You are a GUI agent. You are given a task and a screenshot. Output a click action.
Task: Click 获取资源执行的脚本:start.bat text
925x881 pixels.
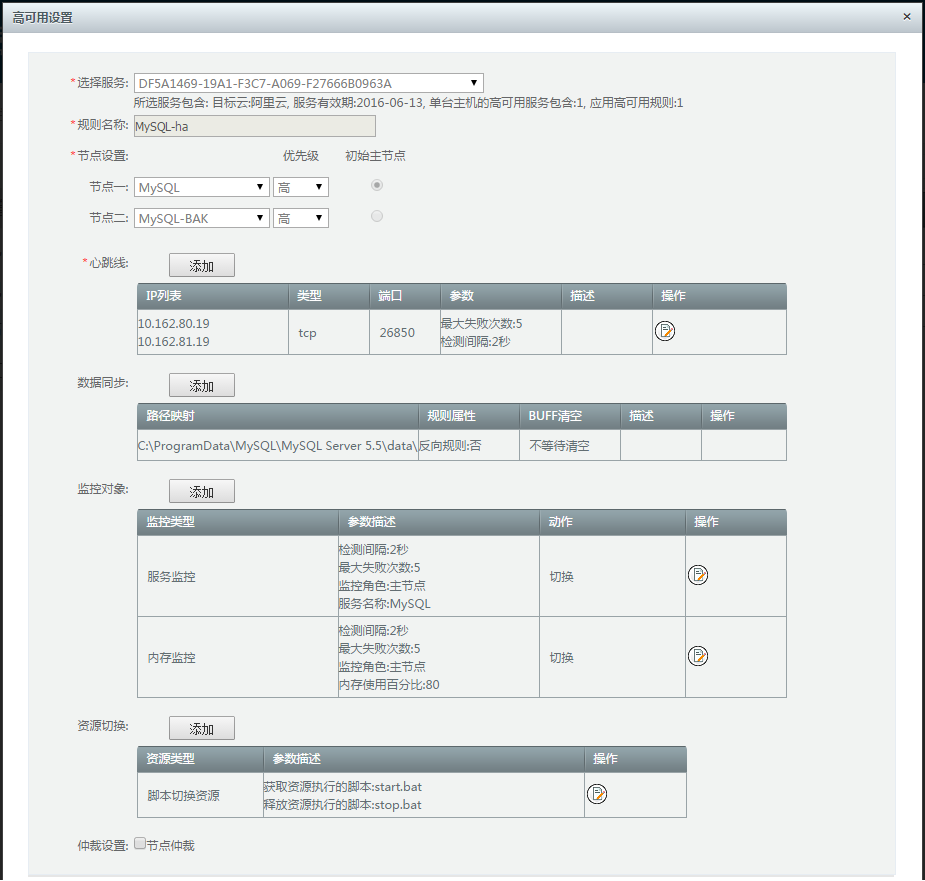pyautogui.click(x=343, y=787)
